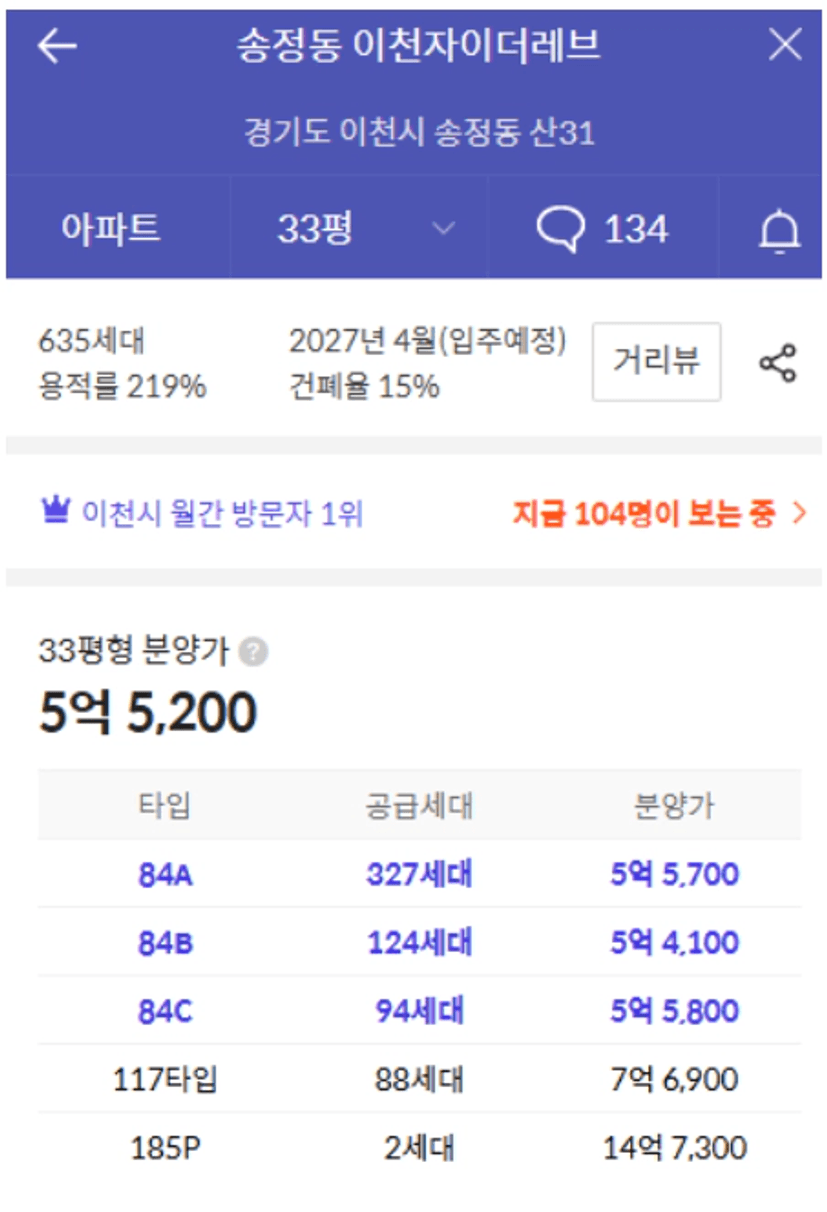Image resolution: width=827 pixels, height=1212 pixels.
Task: Click the 94세대 supply count
Action: pyautogui.click(x=419, y=1011)
